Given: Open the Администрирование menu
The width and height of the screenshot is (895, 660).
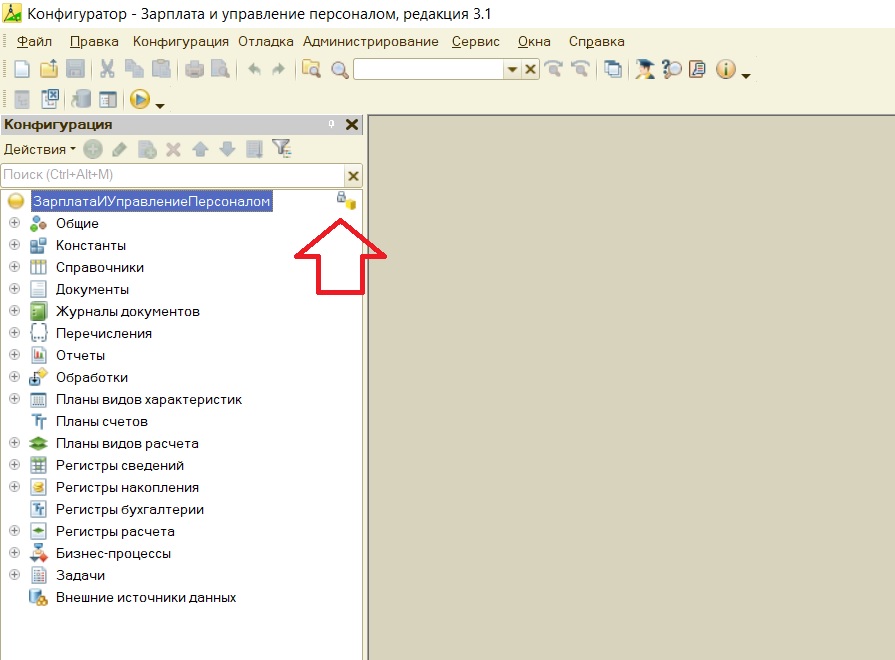Looking at the screenshot, I should (370, 42).
